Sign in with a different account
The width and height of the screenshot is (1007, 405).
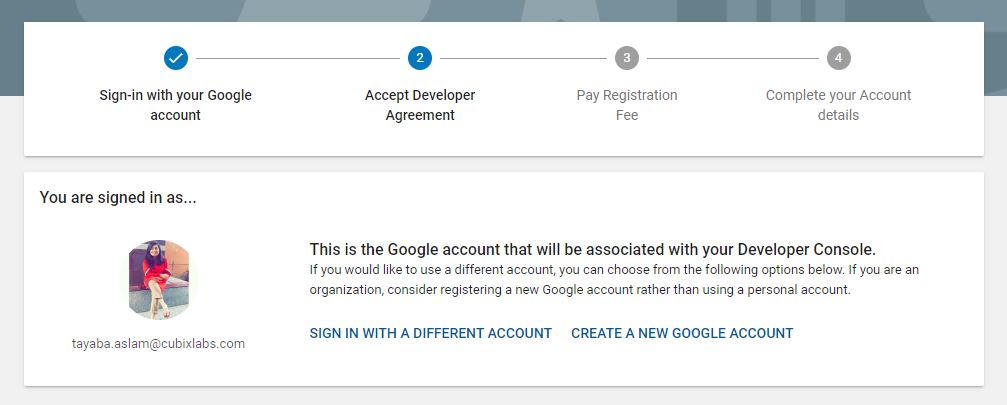point(430,333)
